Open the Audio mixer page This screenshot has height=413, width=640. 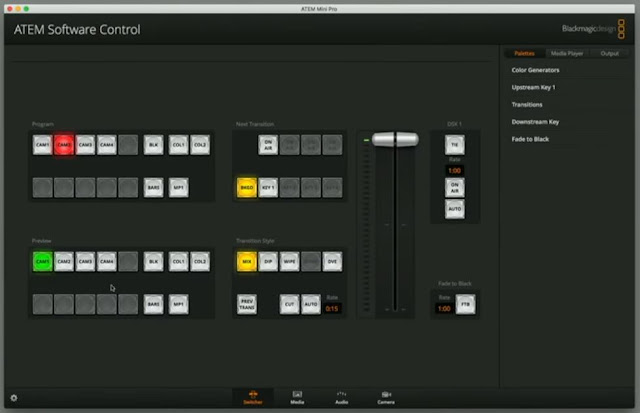(342, 397)
